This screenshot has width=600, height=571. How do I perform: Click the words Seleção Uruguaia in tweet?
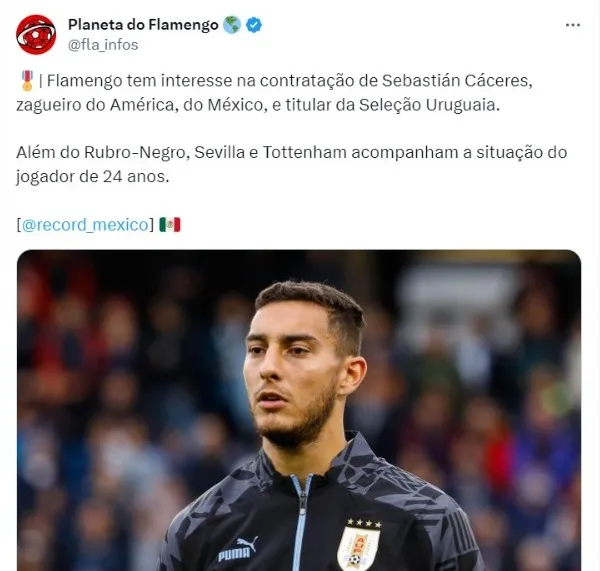click(429, 105)
